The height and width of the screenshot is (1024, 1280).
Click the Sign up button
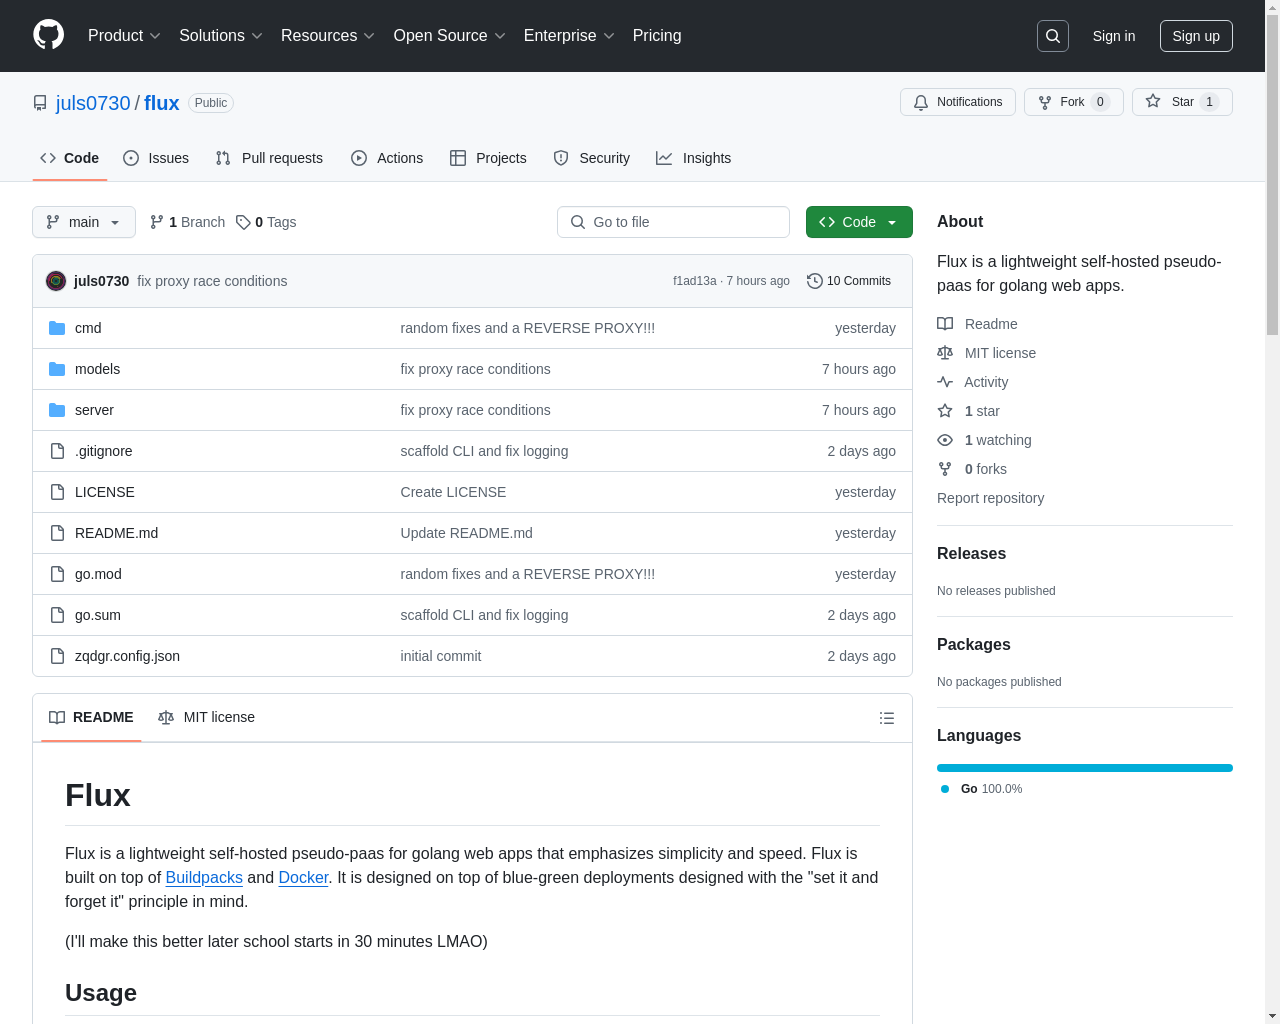[x=1196, y=35]
